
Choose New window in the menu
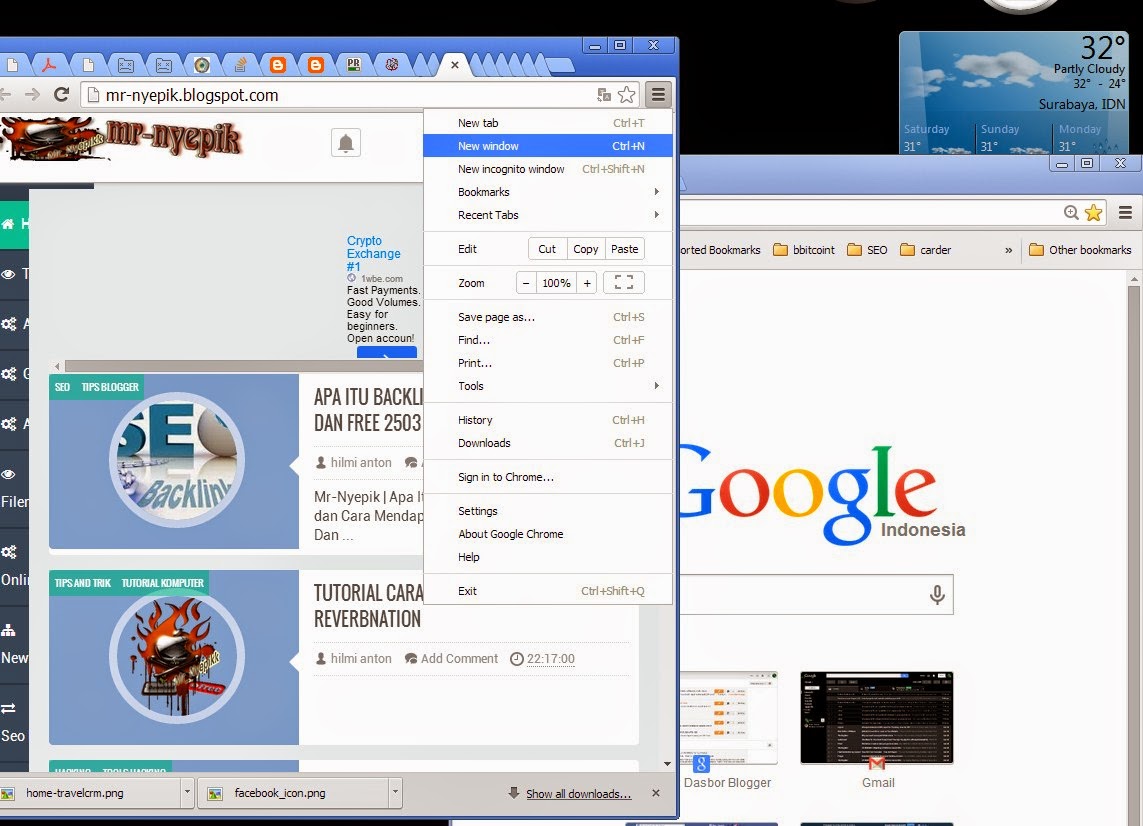pyautogui.click(x=547, y=146)
